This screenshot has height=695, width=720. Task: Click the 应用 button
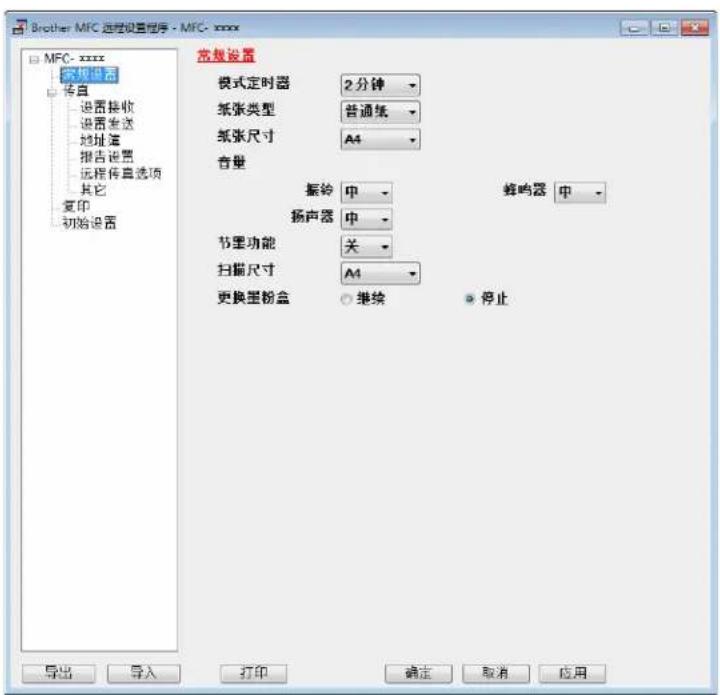[x=573, y=673]
